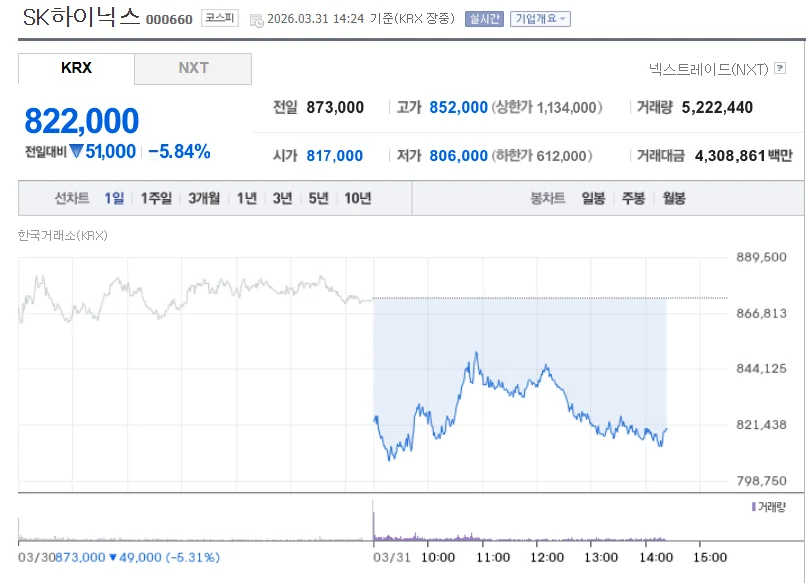The image size is (806, 583).
Task: Open the 월봉 monthly candle chart
Action: (x=674, y=198)
